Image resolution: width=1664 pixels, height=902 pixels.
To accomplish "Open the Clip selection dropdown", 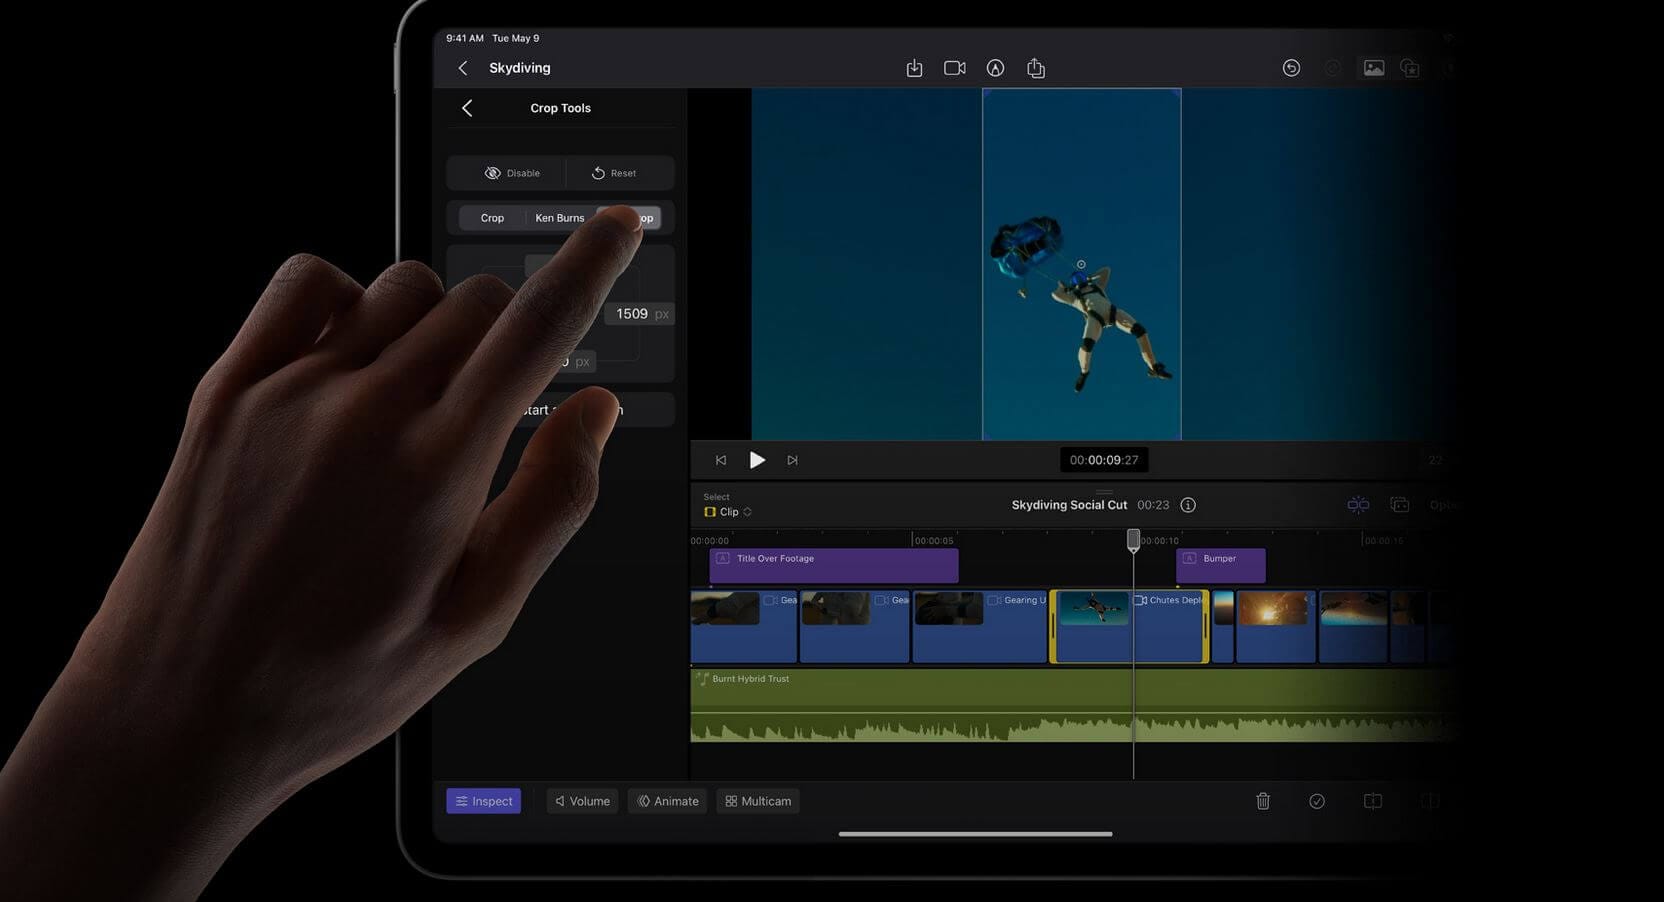I will pyautogui.click(x=727, y=511).
